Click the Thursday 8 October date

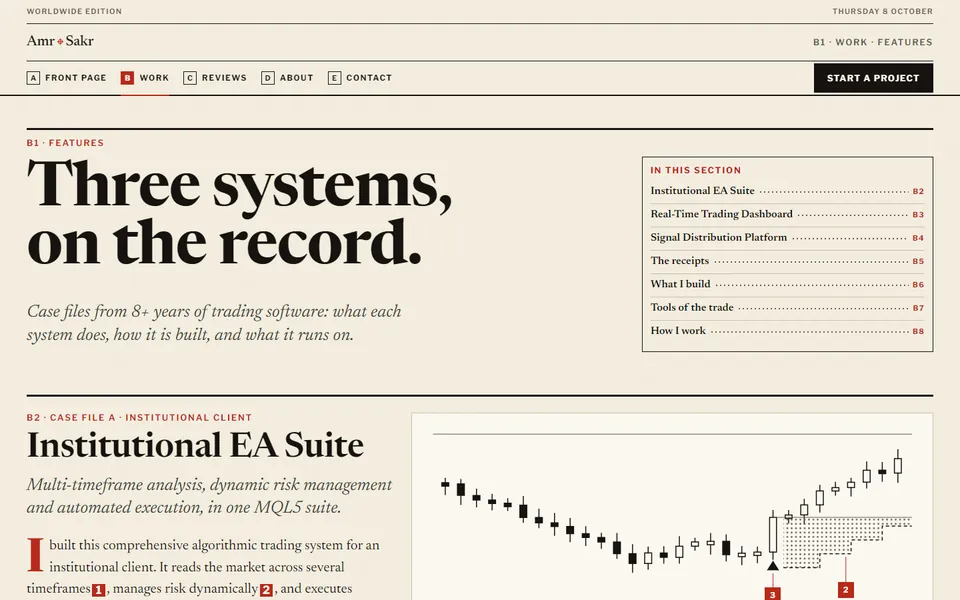tap(882, 11)
